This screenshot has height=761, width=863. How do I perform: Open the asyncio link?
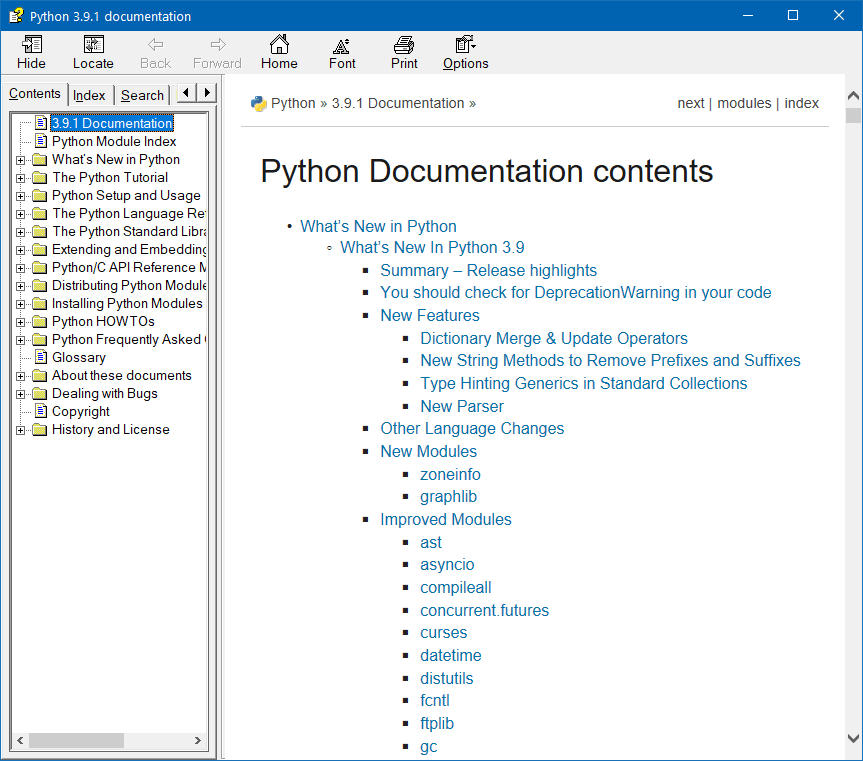click(447, 565)
